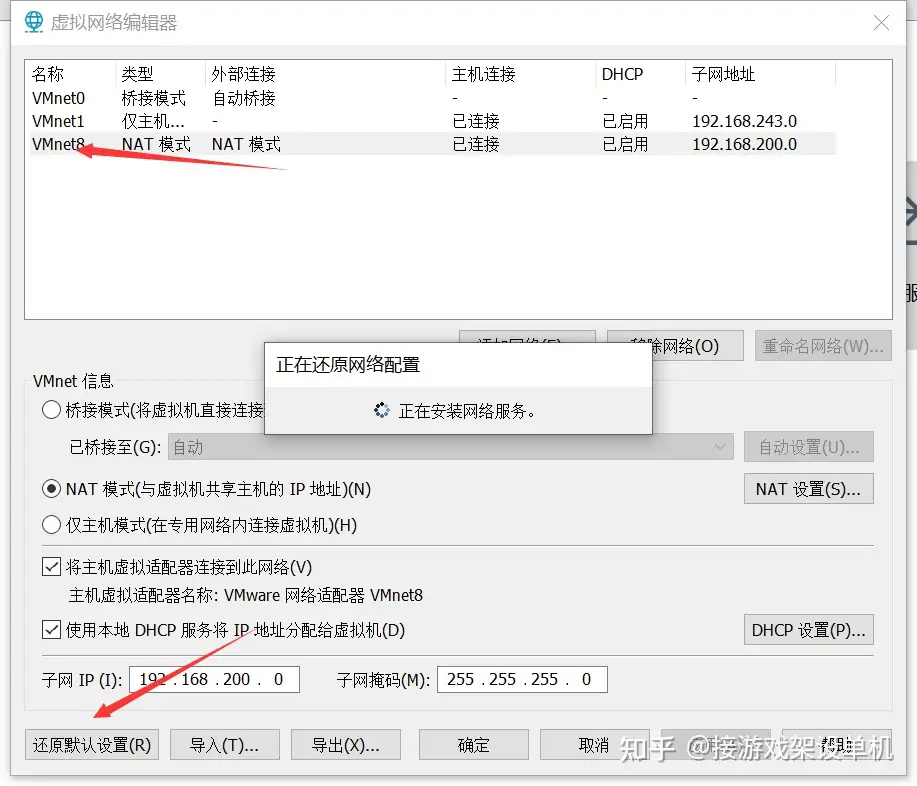Click the 正在还原网络配置 dialog title
The image size is (917, 786).
click(348, 365)
